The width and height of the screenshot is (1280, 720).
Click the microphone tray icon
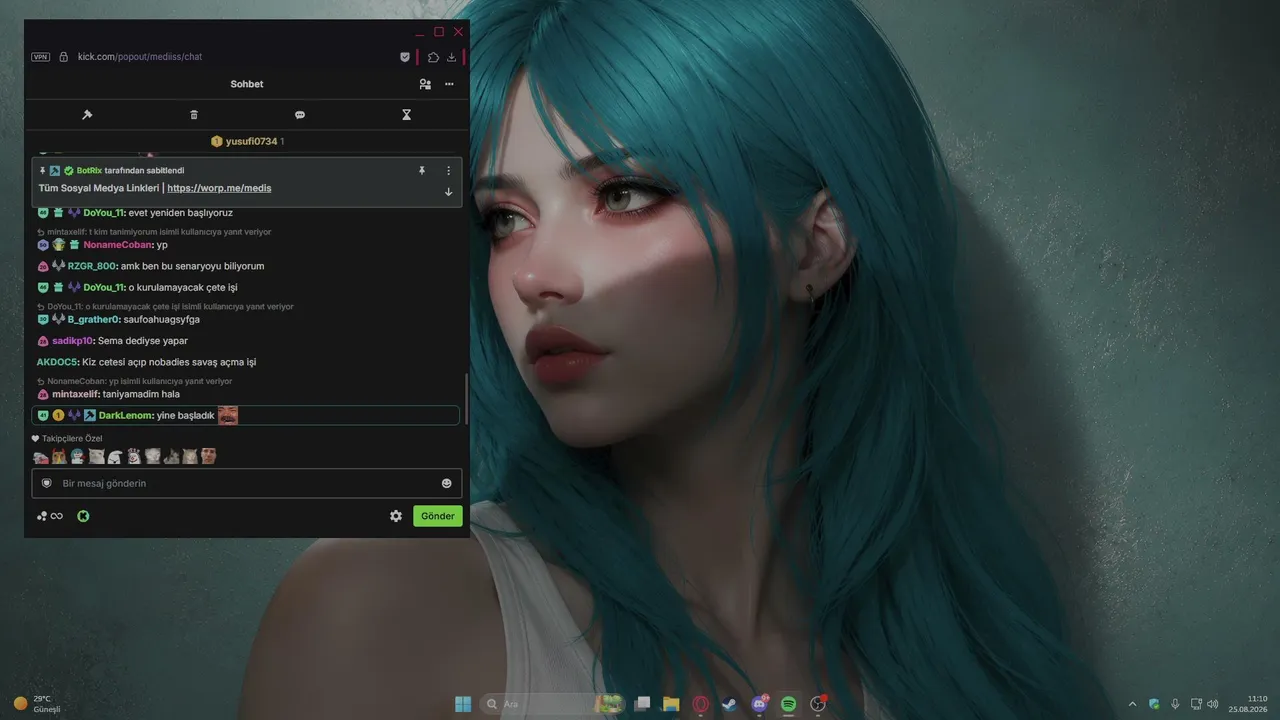[x=1175, y=704]
